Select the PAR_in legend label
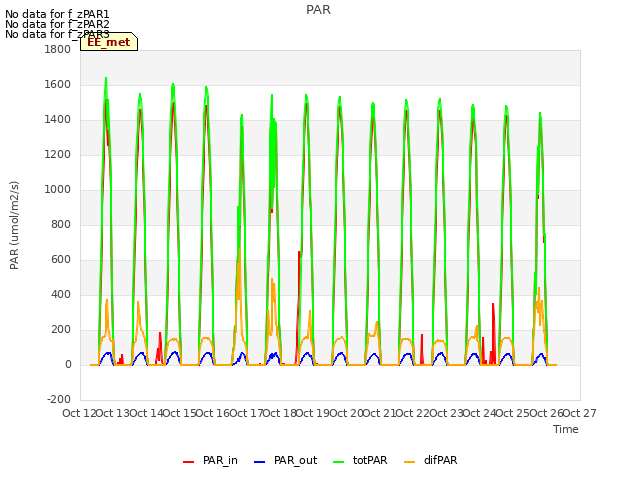640x480 pixels. point(220,460)
